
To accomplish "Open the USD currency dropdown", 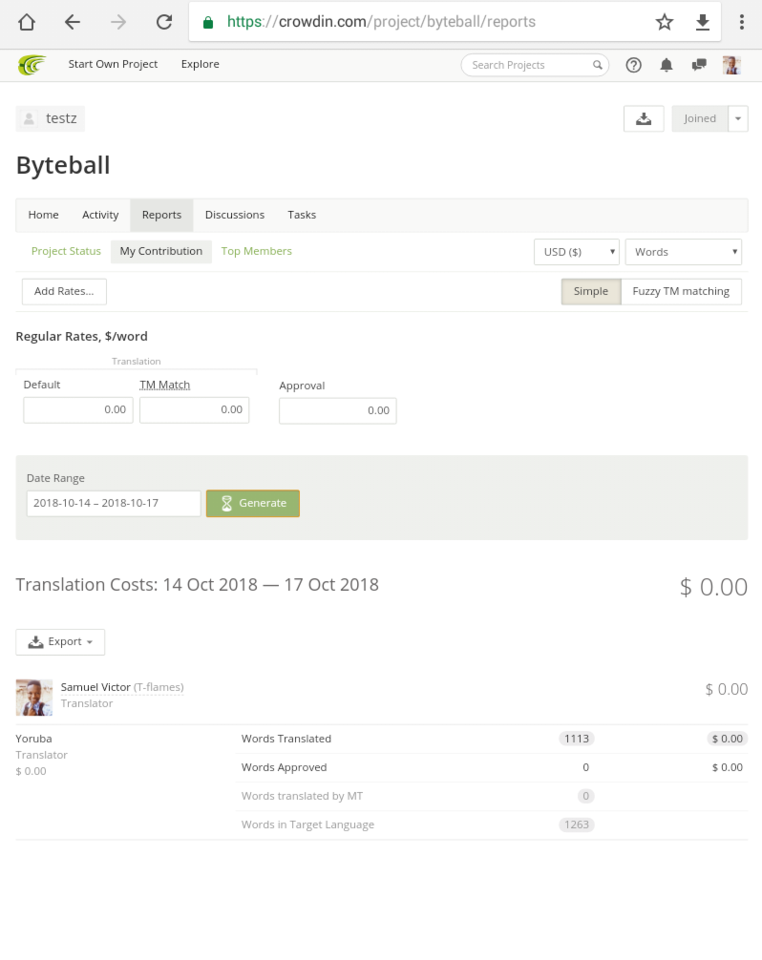I will tap(577, 252).
